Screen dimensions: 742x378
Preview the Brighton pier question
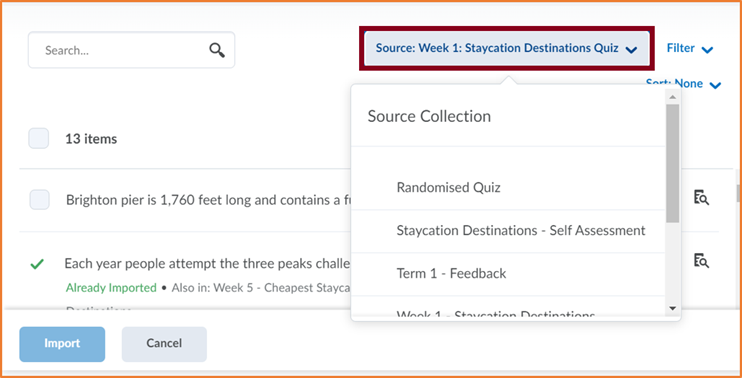pyautogui.click(x=701, y=198)
